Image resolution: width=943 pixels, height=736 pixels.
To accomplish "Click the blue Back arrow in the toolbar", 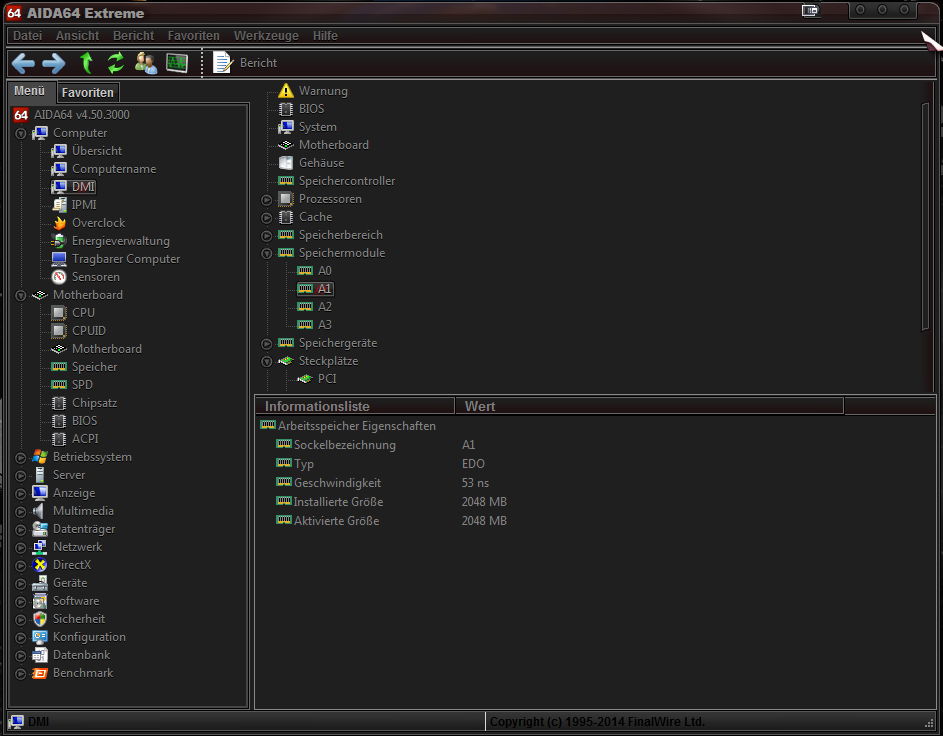I will point(23,63).
